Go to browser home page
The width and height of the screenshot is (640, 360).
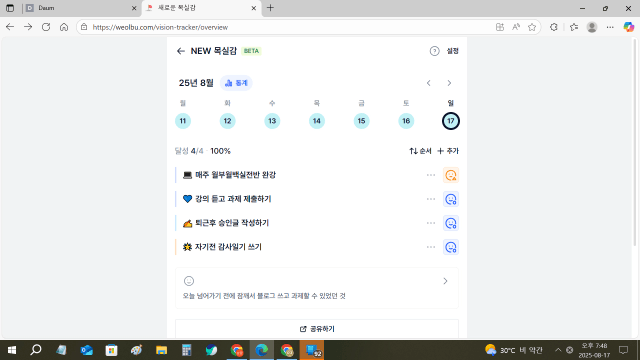click(x=64, y=27)
